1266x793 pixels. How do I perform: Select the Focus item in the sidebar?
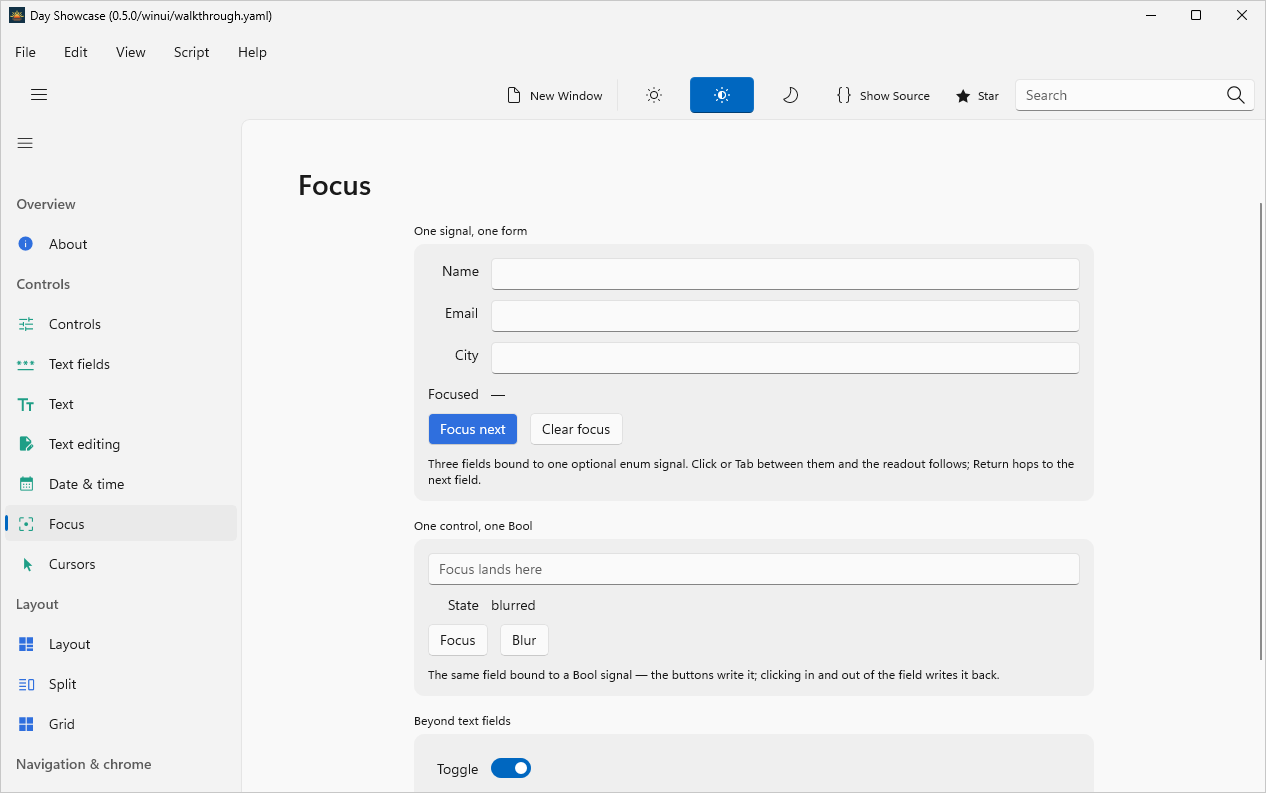click(x=121, y=524)
